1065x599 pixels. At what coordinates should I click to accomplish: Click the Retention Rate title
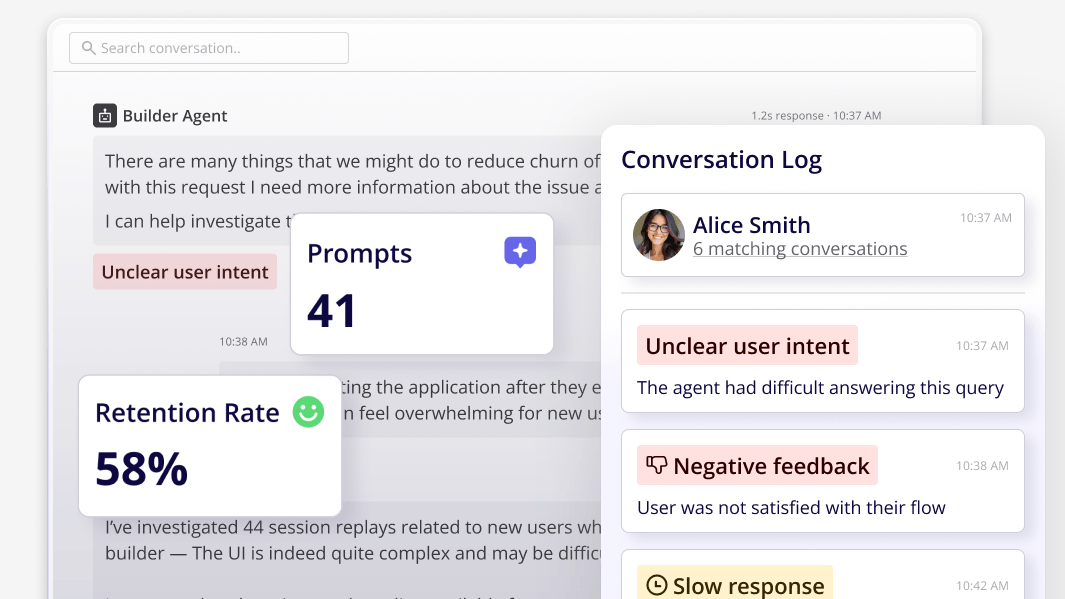187,413
